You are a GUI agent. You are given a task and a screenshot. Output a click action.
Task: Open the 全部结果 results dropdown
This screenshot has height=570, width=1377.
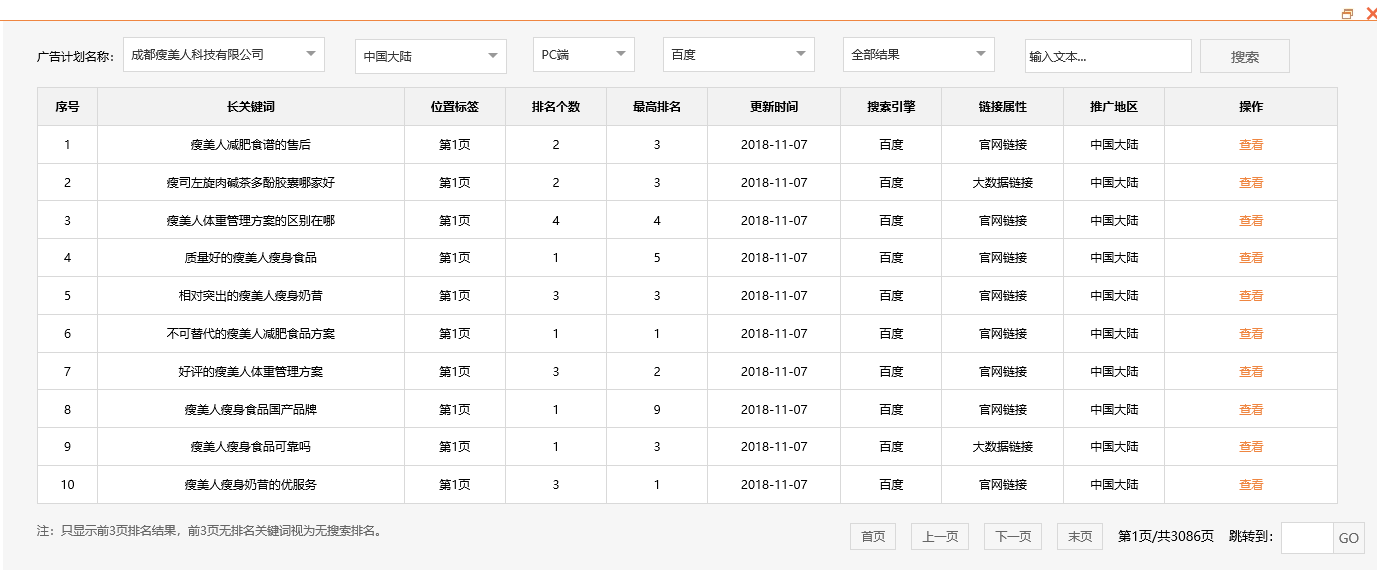(x=919, y=55)
